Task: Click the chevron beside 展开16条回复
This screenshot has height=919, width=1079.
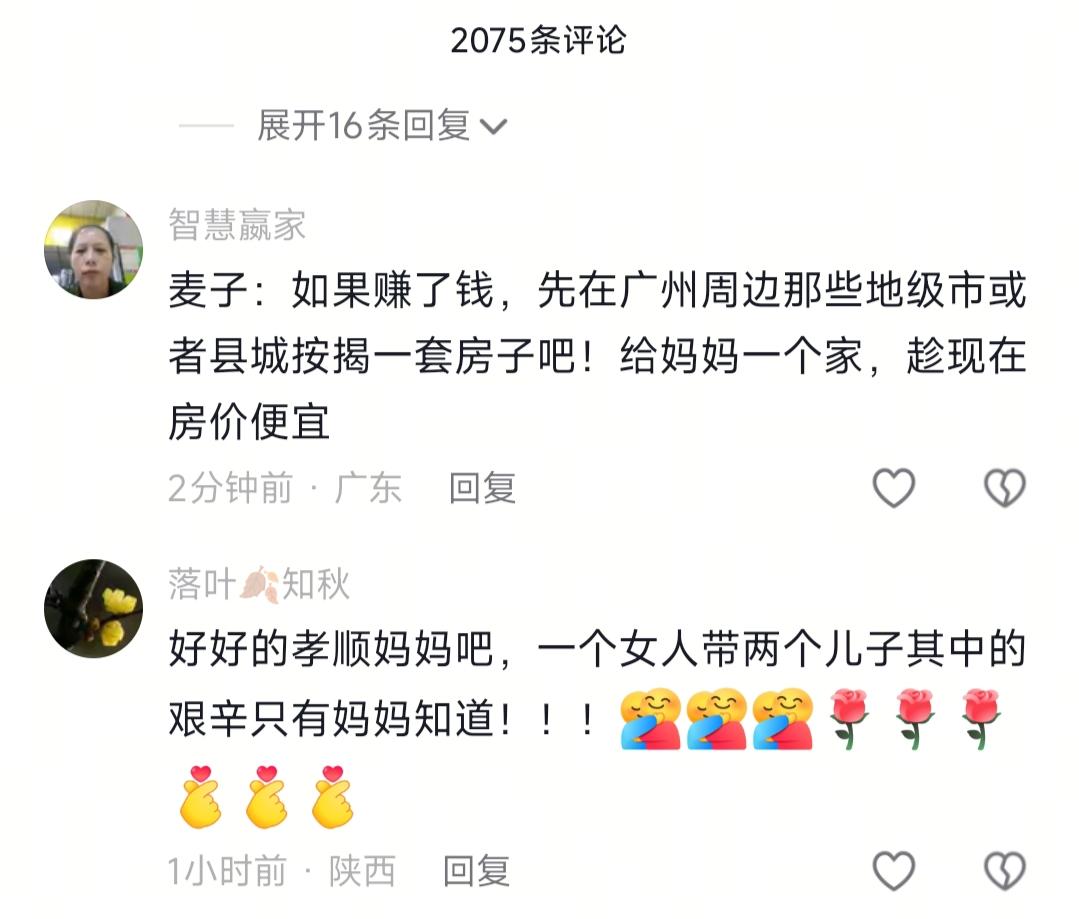Action: pos(493,127)
